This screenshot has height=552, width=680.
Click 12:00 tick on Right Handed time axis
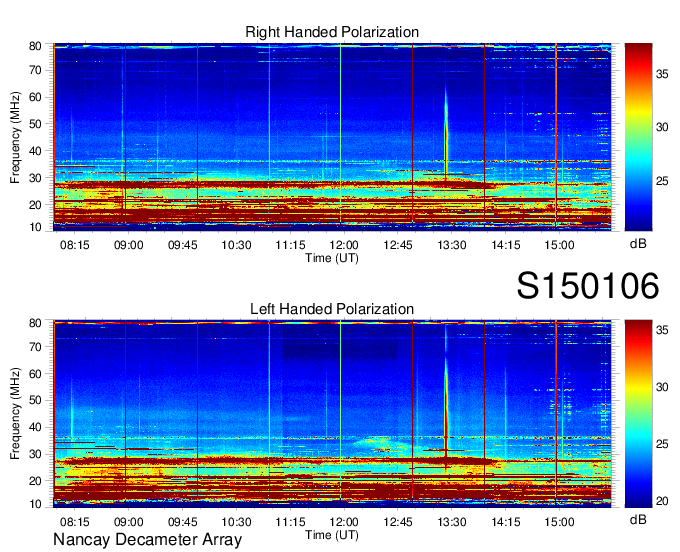(x=344, y=245)
